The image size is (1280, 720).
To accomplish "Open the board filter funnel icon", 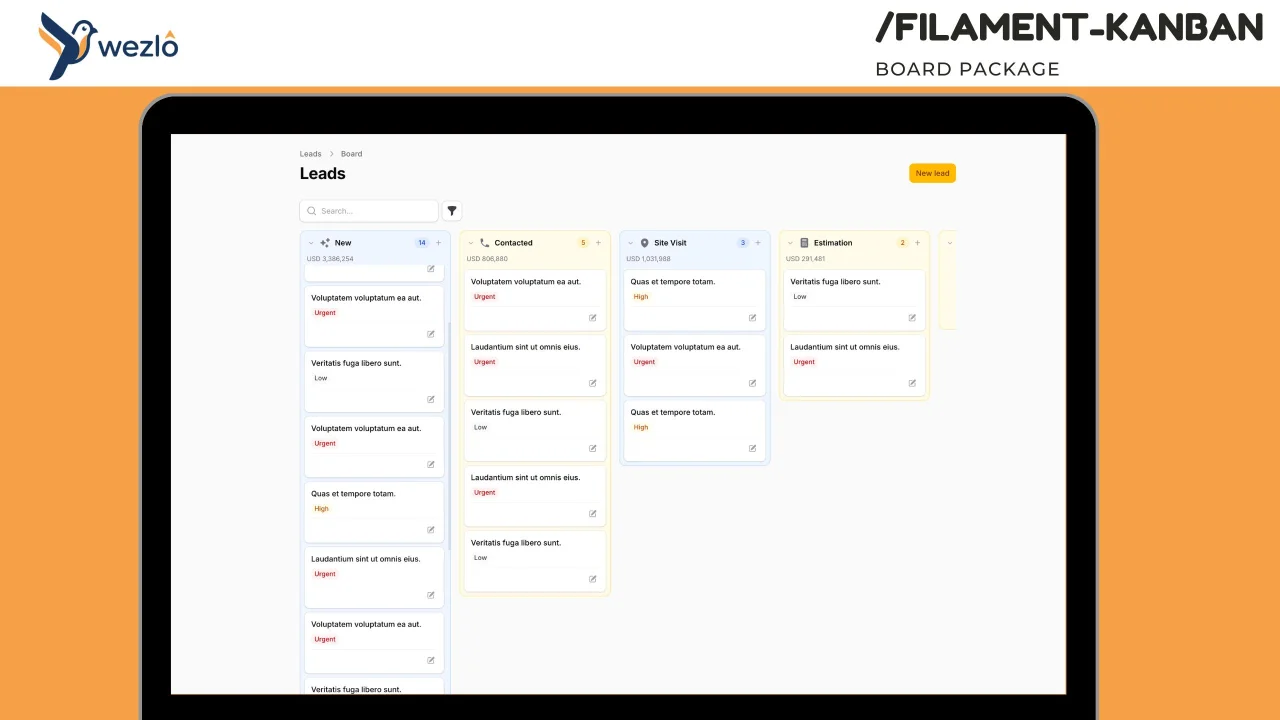I will pyautogui.click(x=452, y=211).
